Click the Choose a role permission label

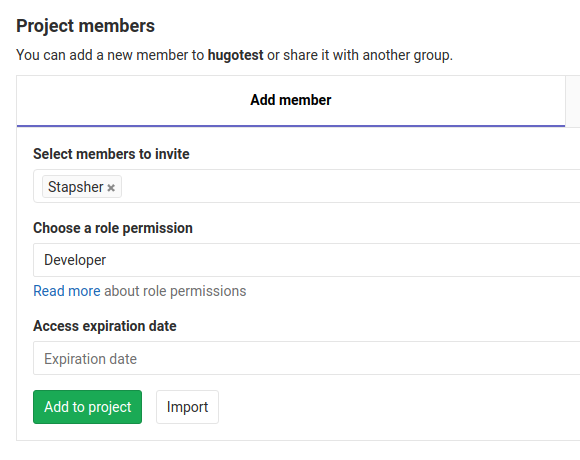coord(113,228)
